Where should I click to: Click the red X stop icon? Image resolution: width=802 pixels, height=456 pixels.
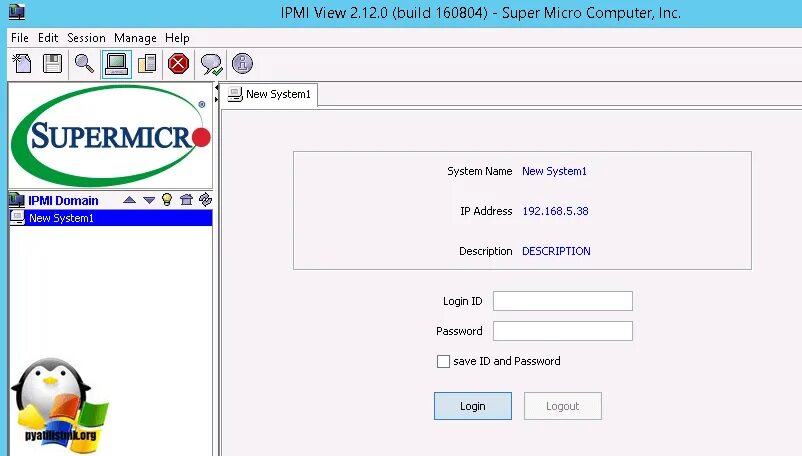tap(179, 64)
